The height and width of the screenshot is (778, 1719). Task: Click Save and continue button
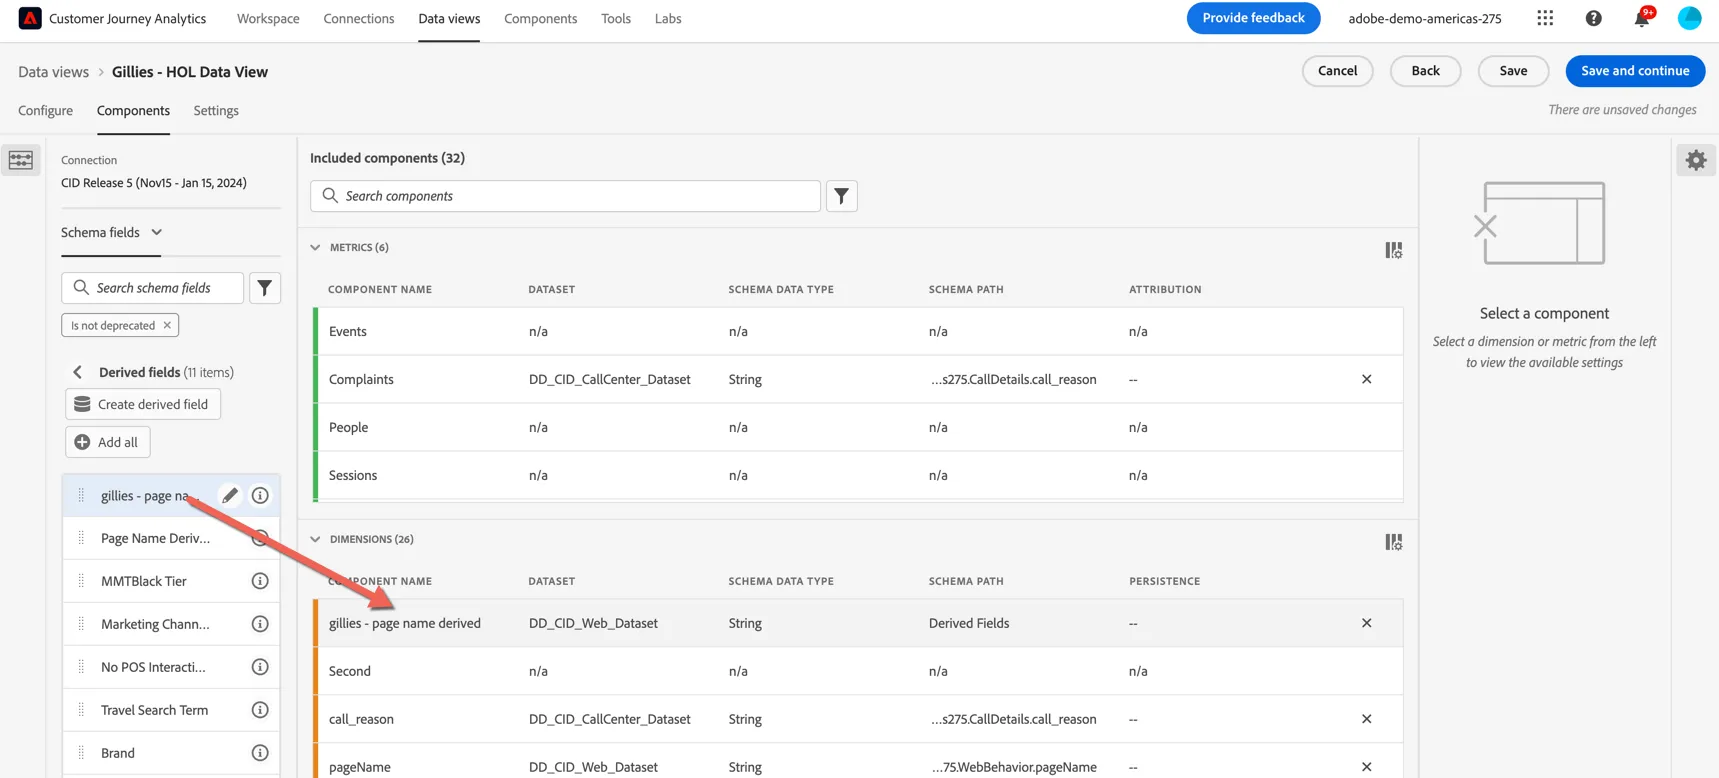(x=1635, y=70)
